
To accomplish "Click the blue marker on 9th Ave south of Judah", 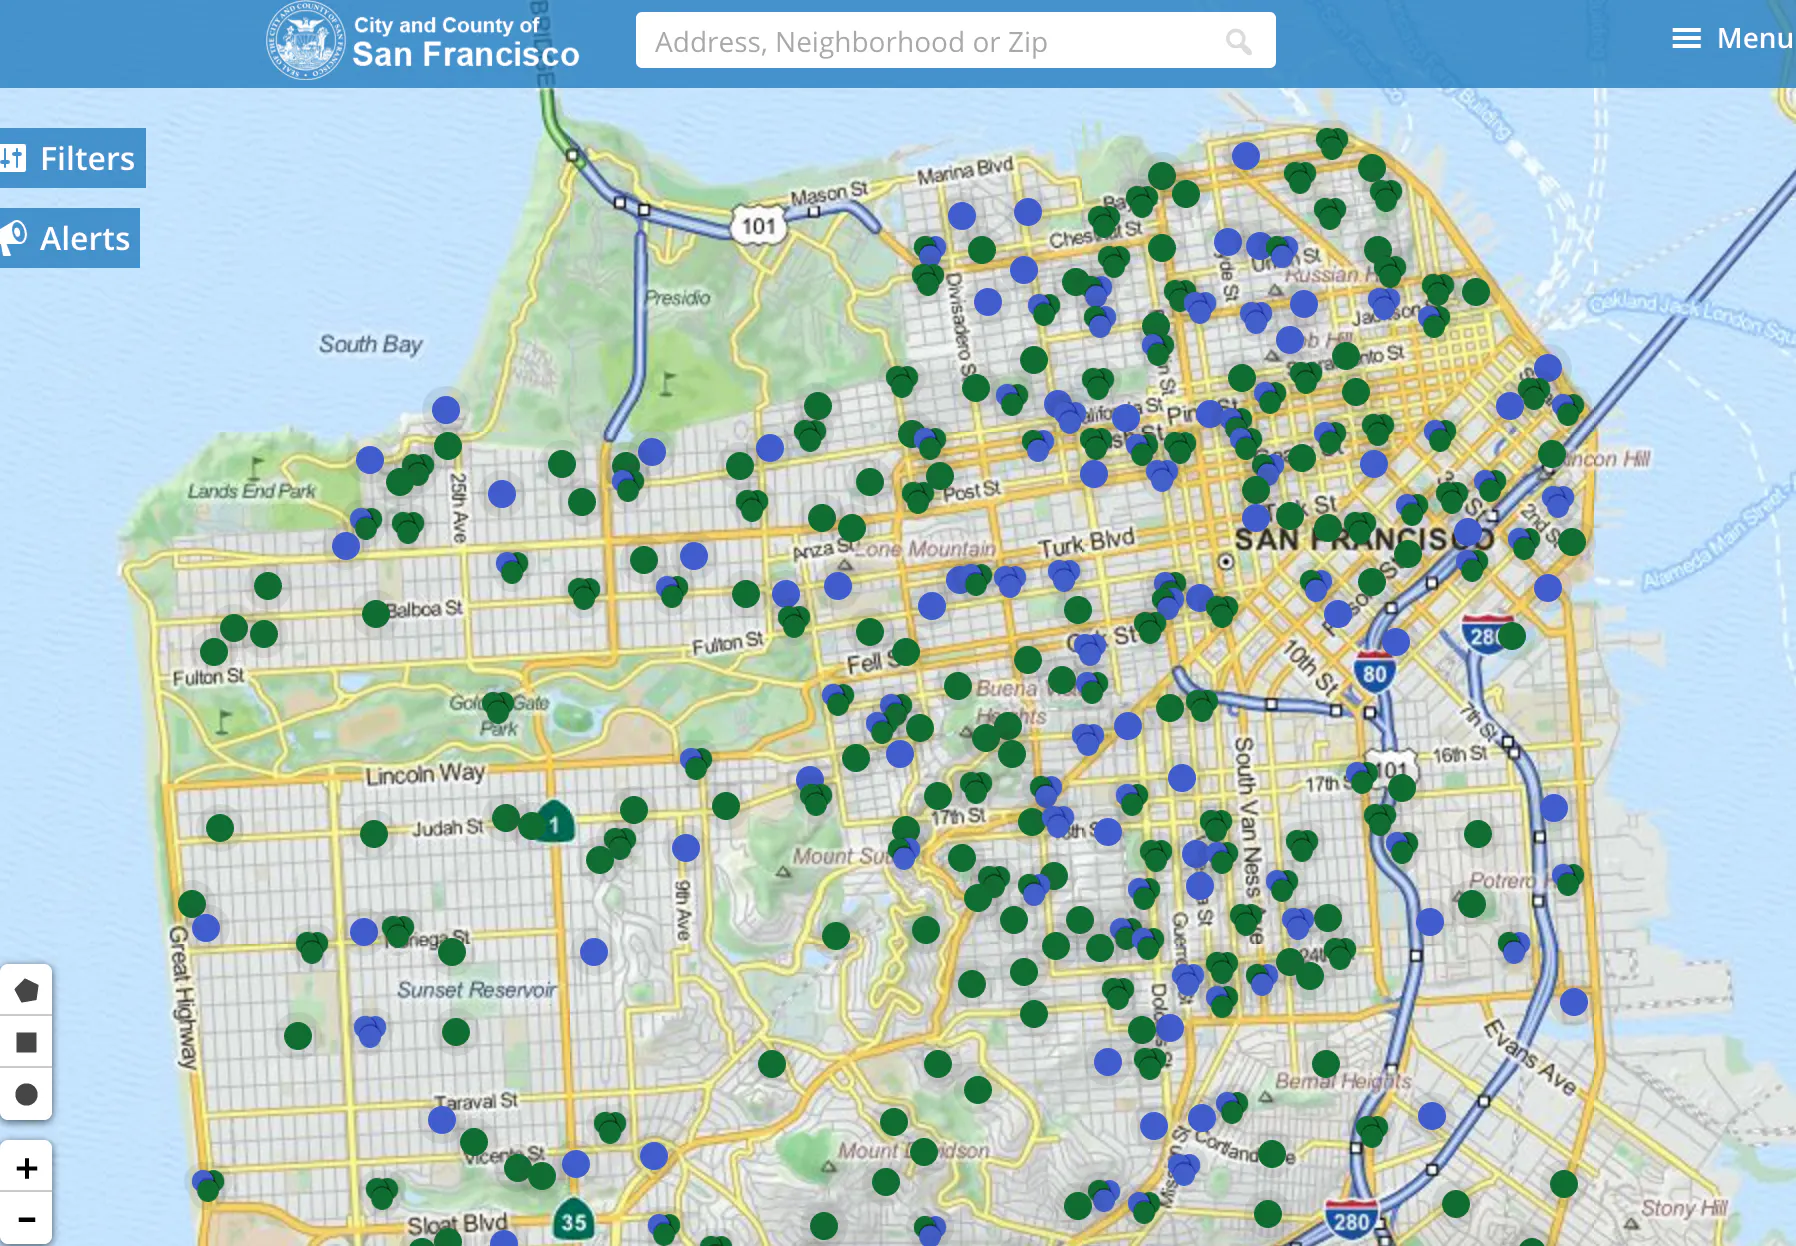I will (x=686, y=848).
